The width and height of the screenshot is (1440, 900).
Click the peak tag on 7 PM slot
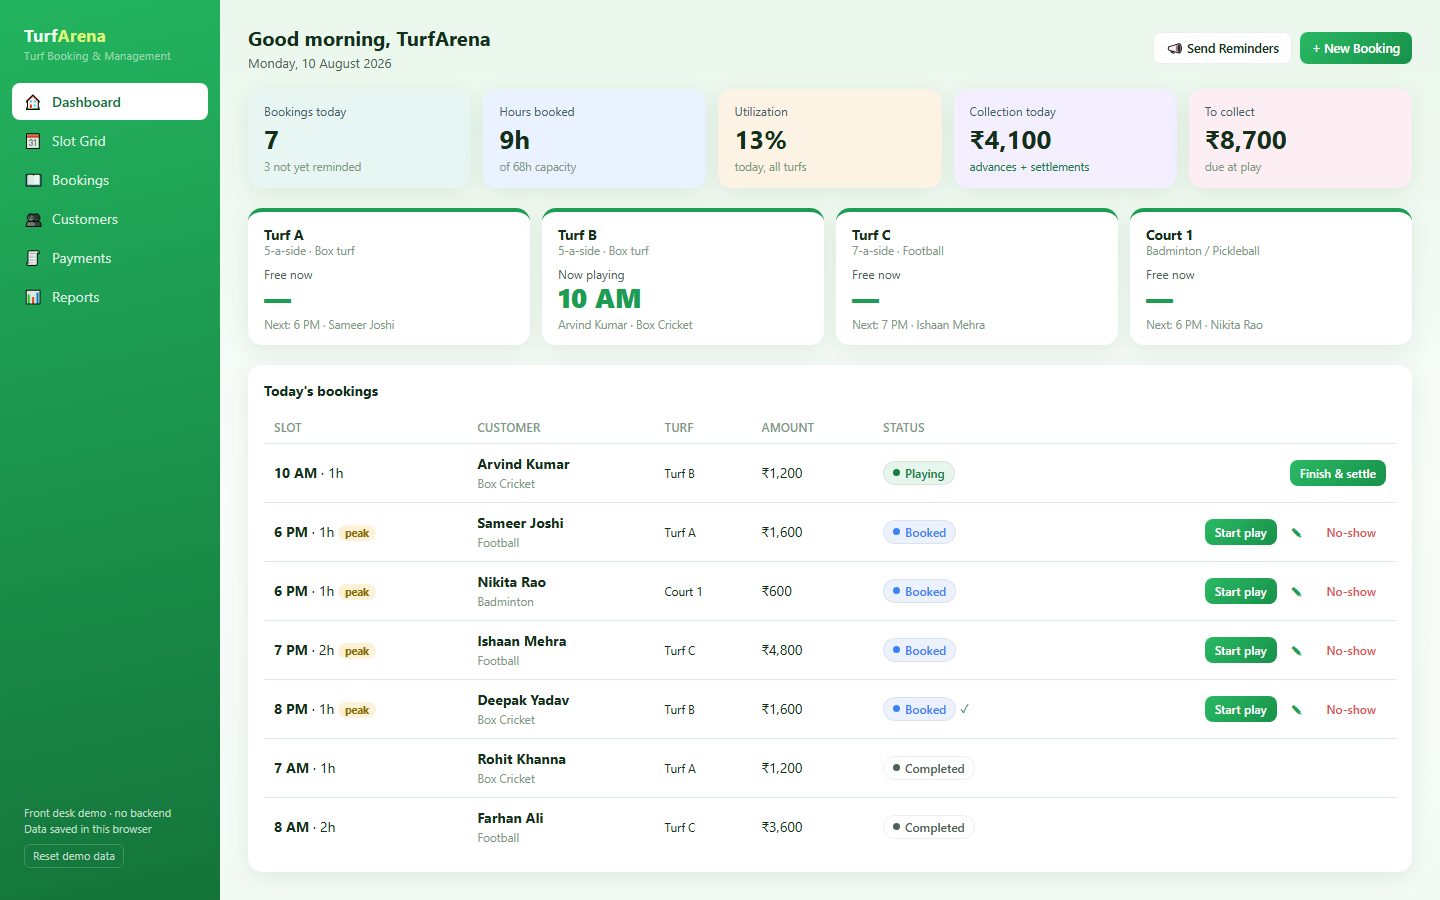pos(357,651)
